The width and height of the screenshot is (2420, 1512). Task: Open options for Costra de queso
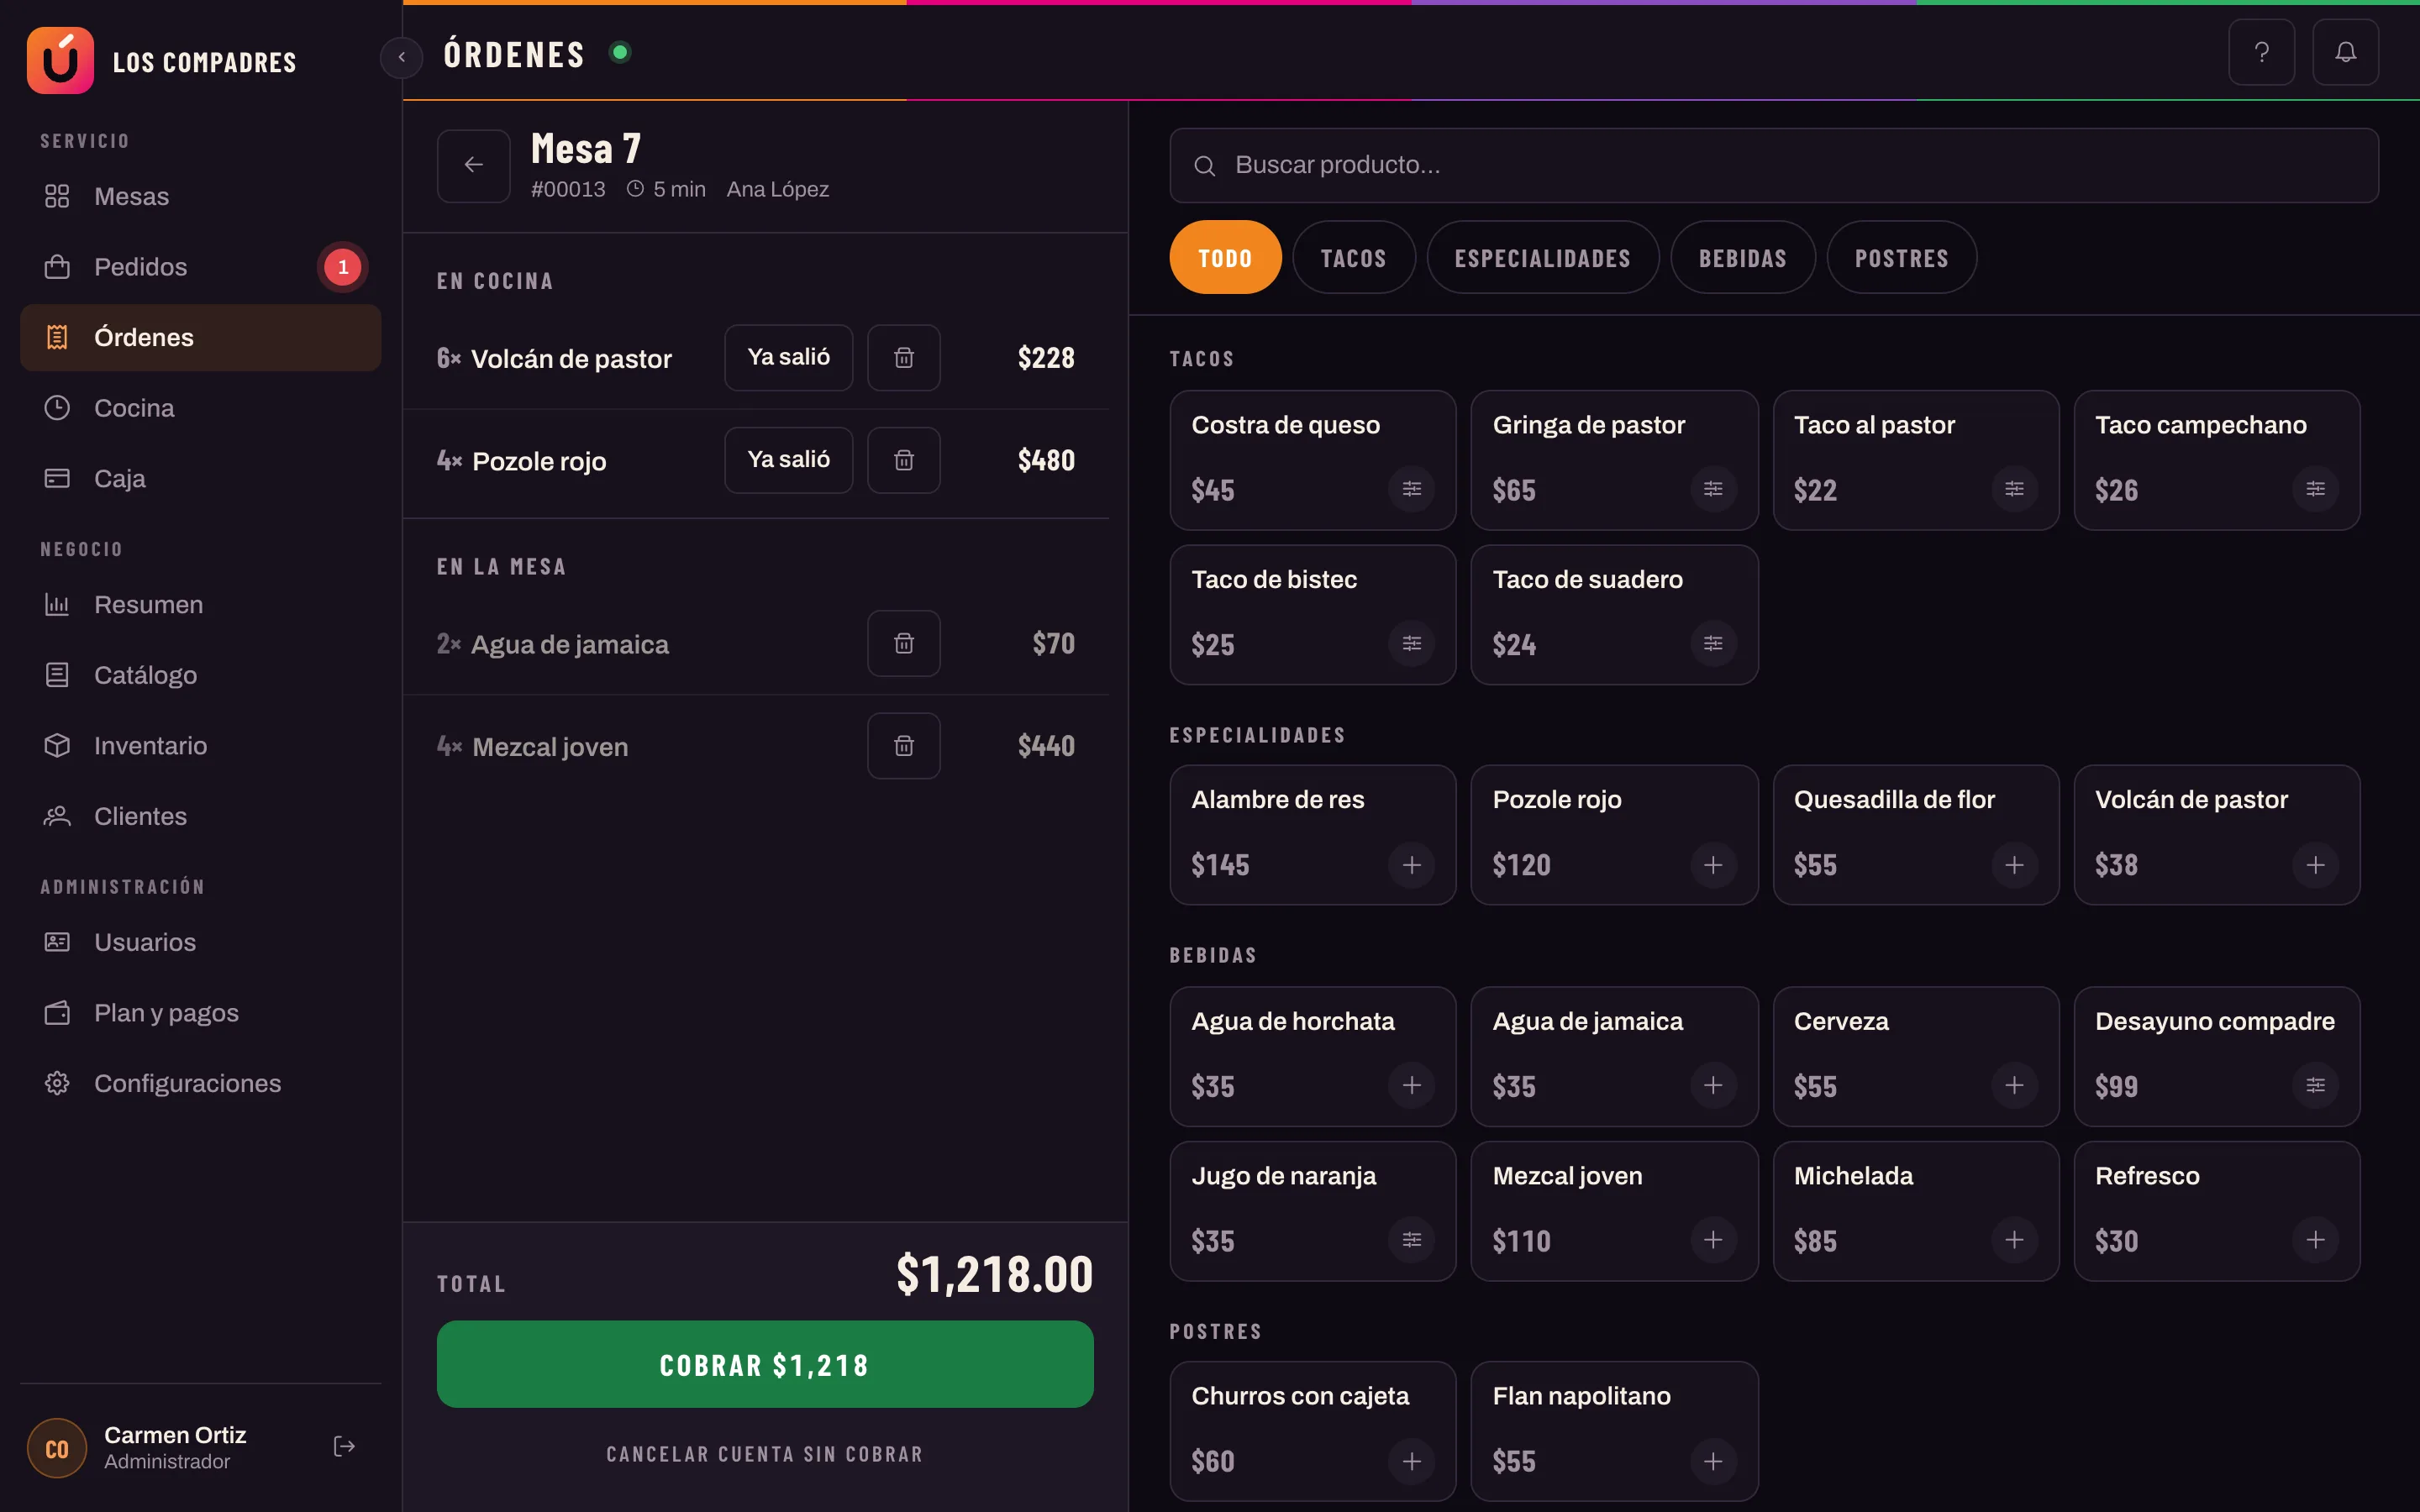point(1411,489)
